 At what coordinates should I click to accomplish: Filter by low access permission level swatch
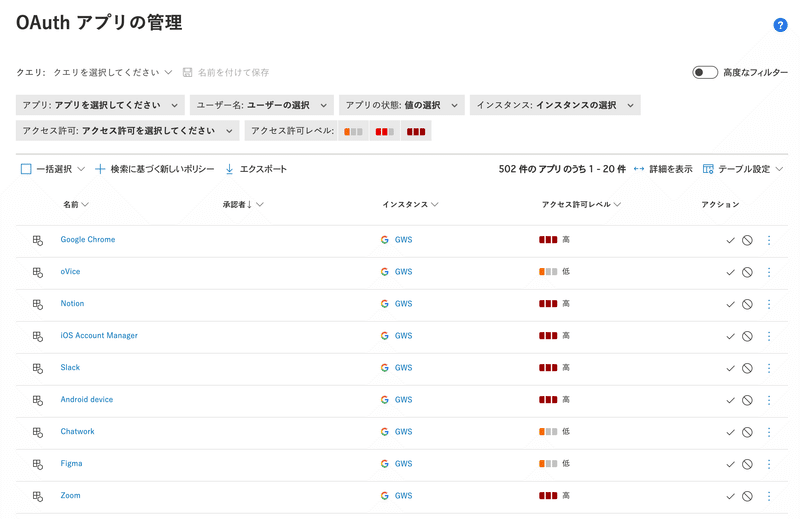[x=353, y=132]
